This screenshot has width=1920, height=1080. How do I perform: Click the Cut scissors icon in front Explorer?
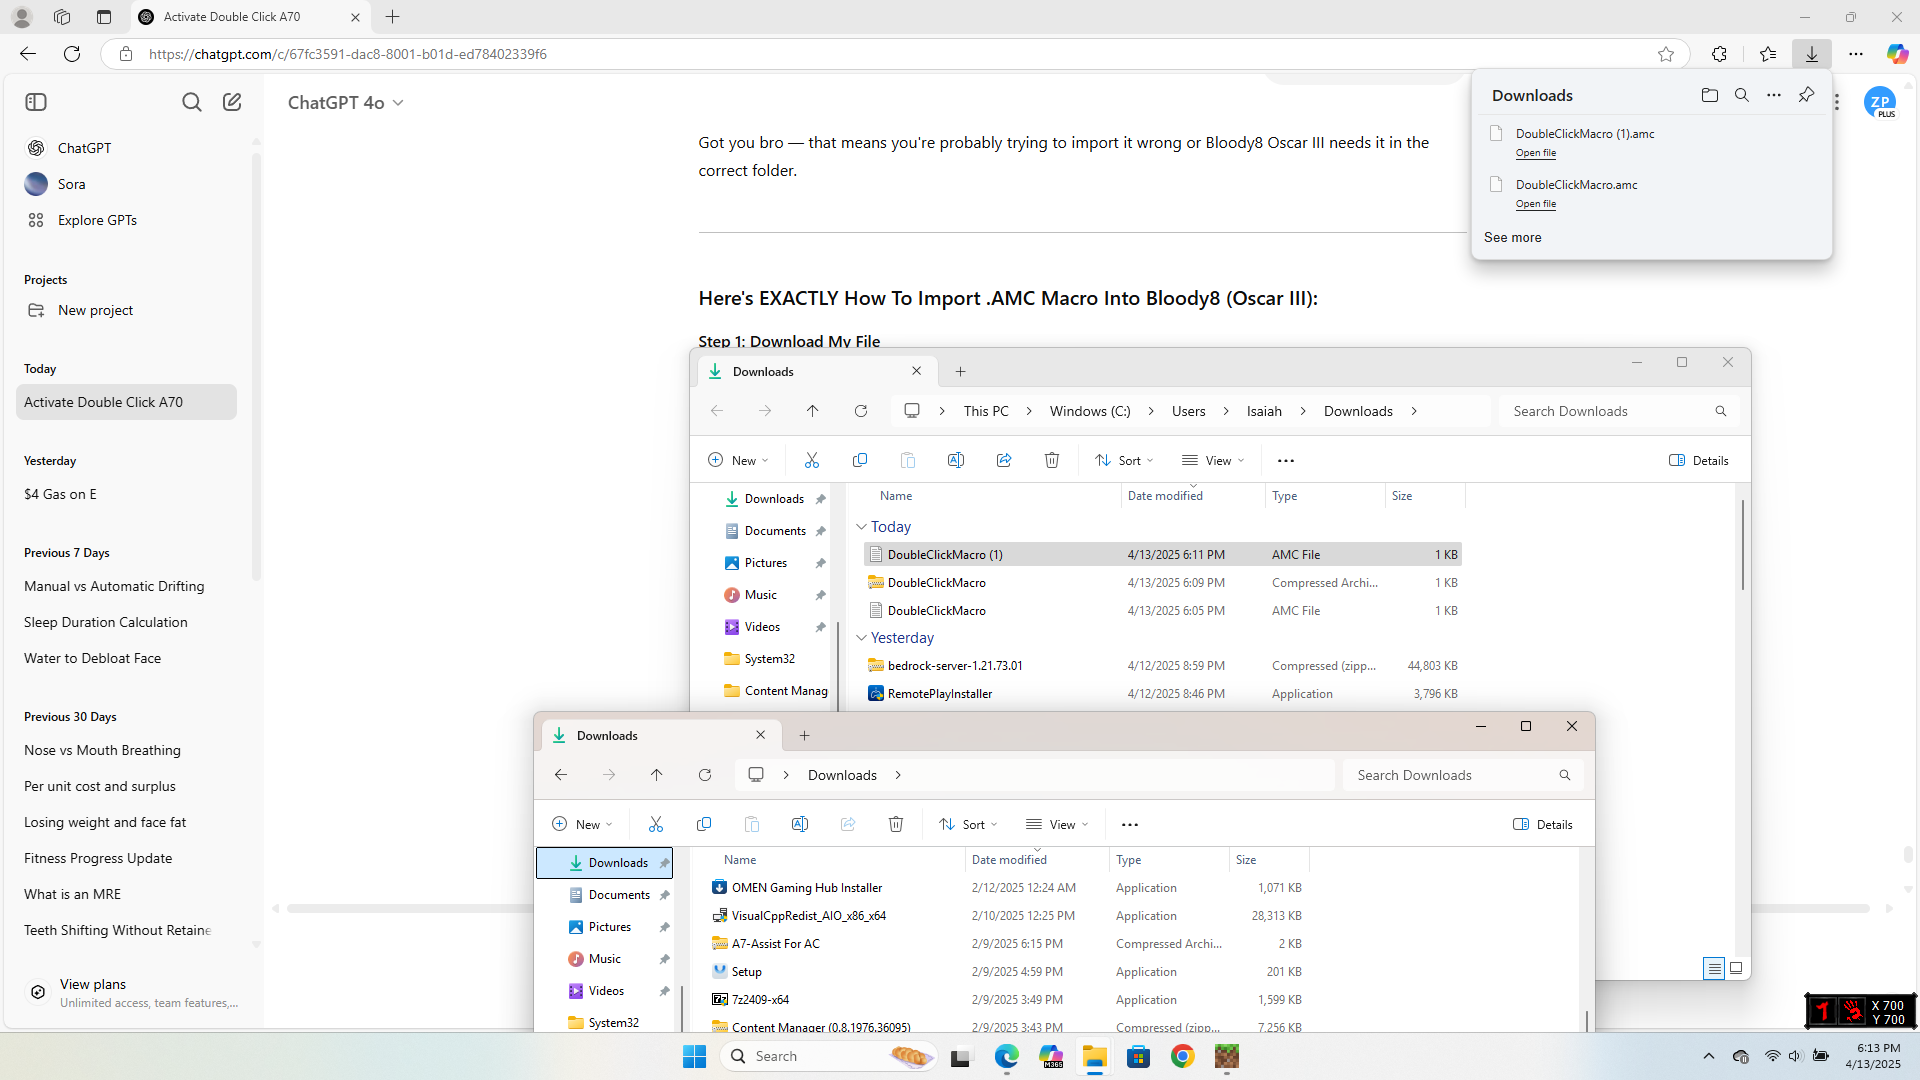click(x=656, y=824)
